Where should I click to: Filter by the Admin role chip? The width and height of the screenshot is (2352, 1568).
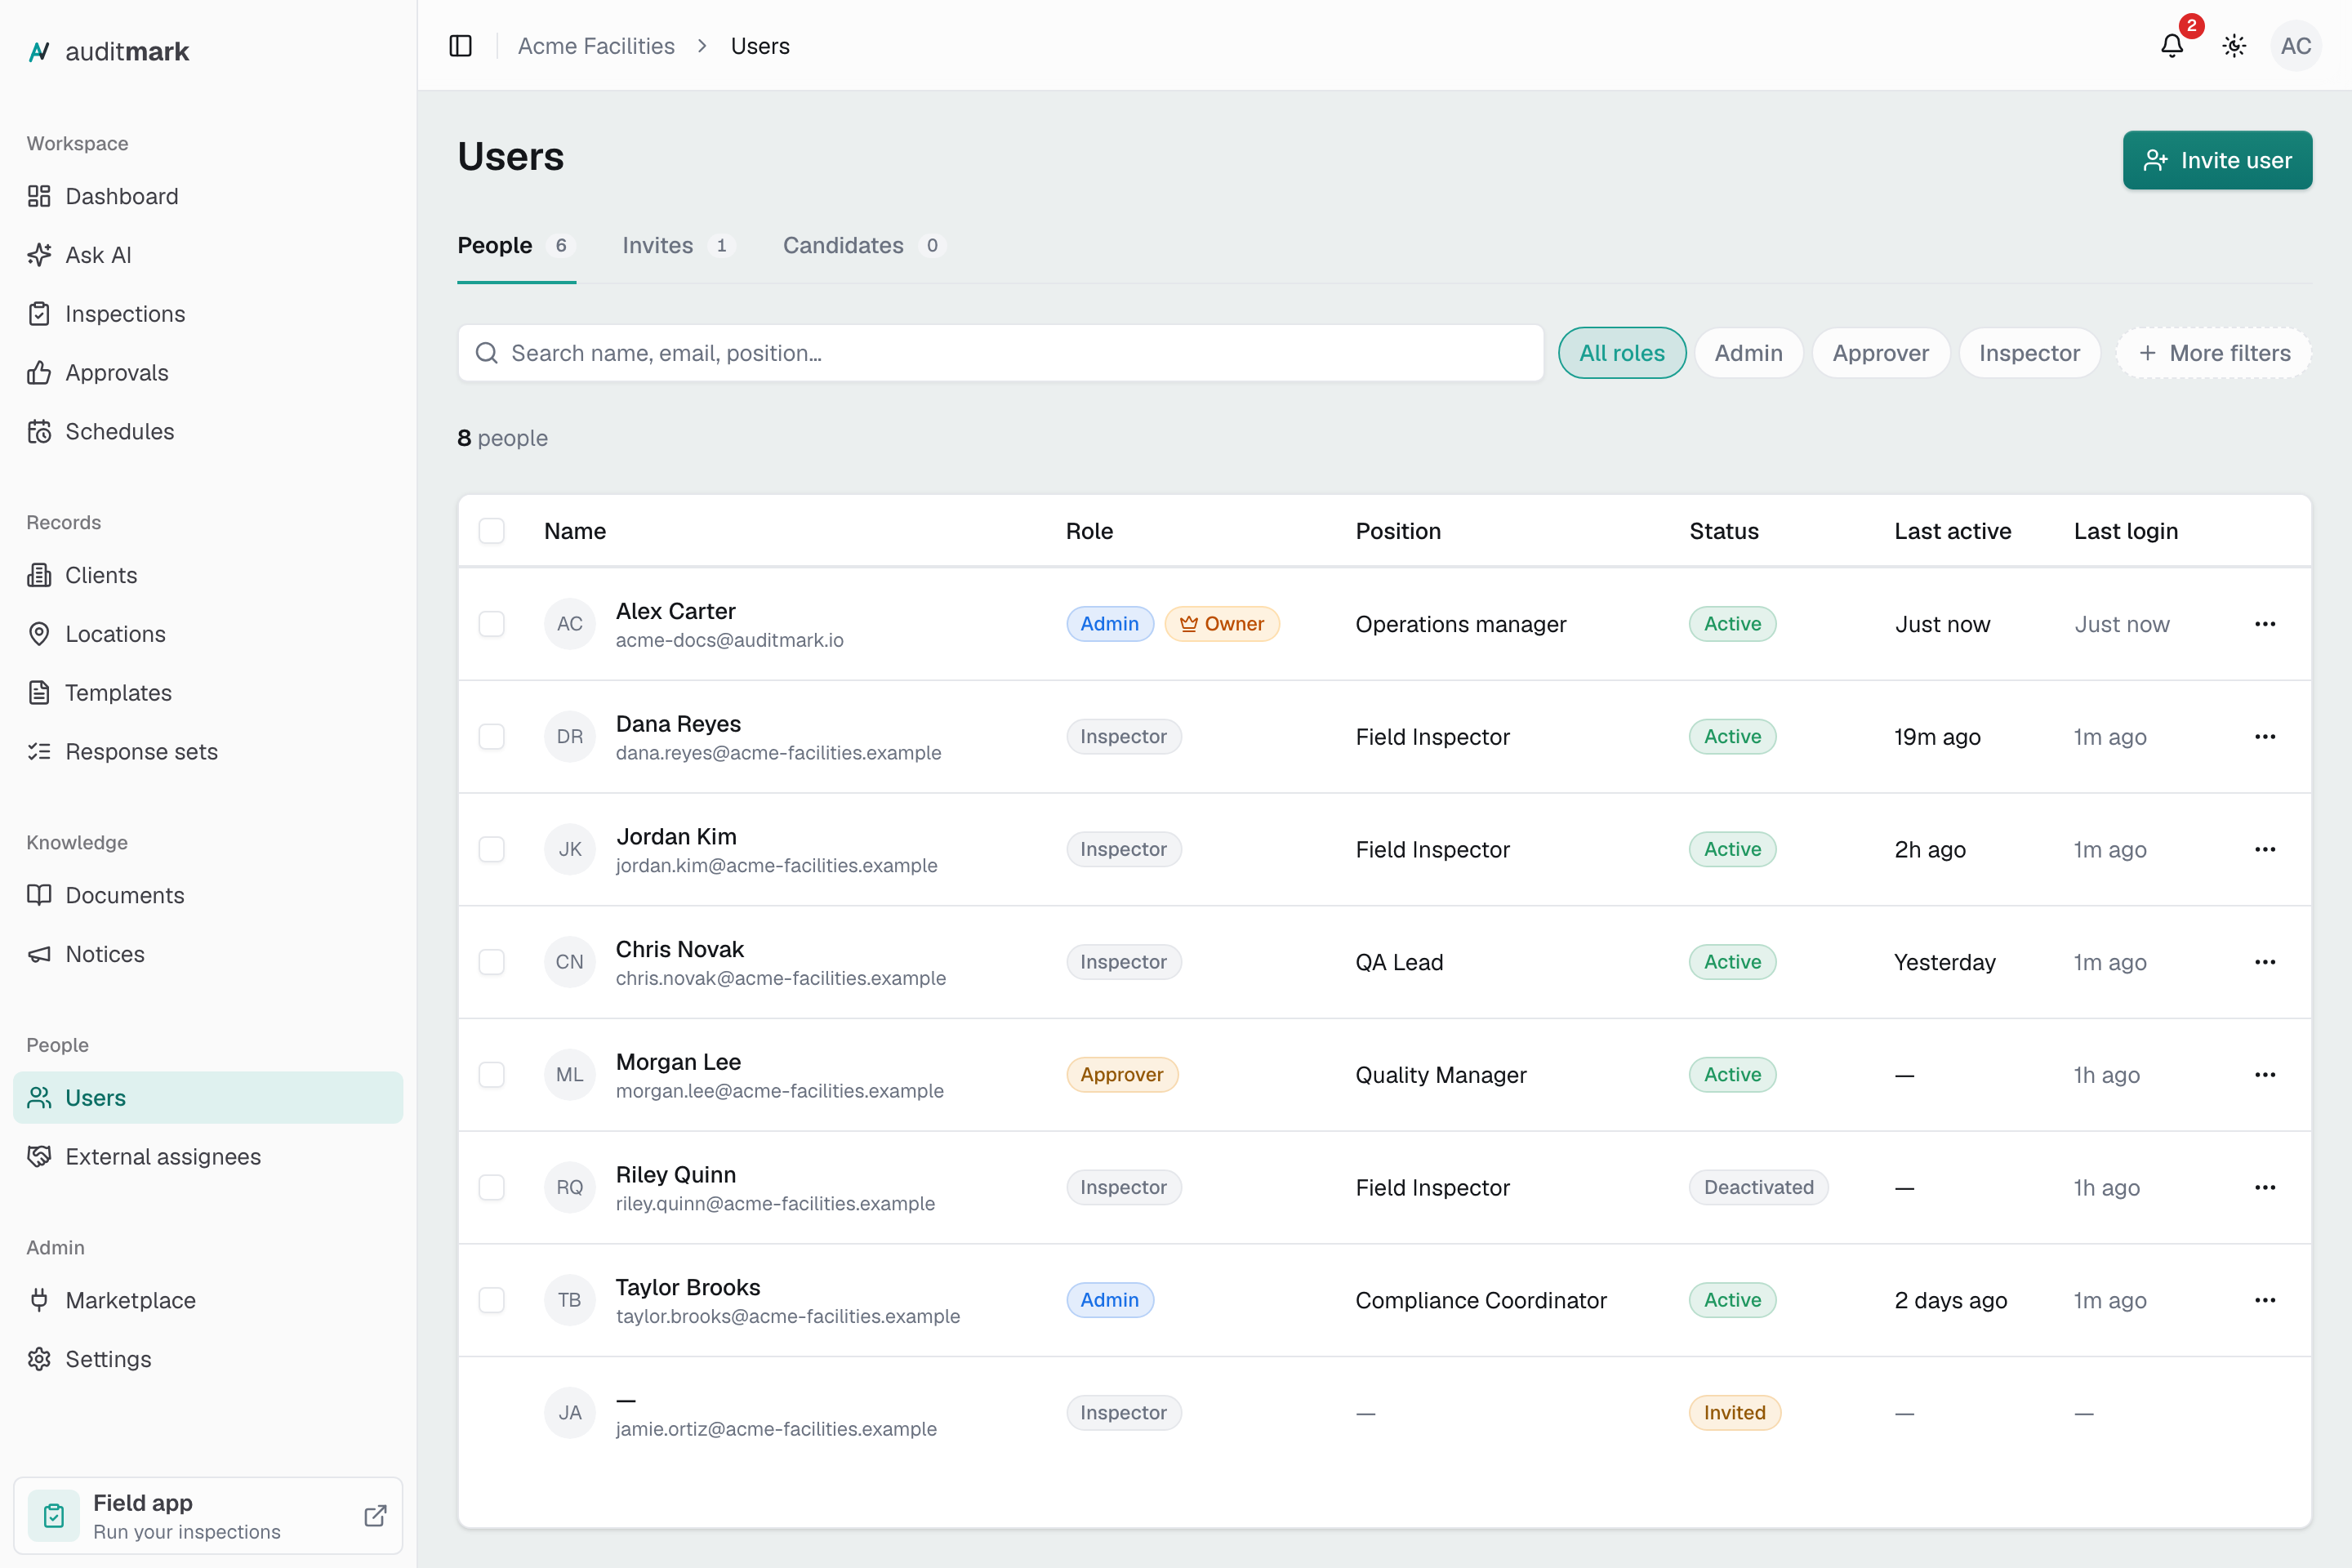click(1748, 353)
